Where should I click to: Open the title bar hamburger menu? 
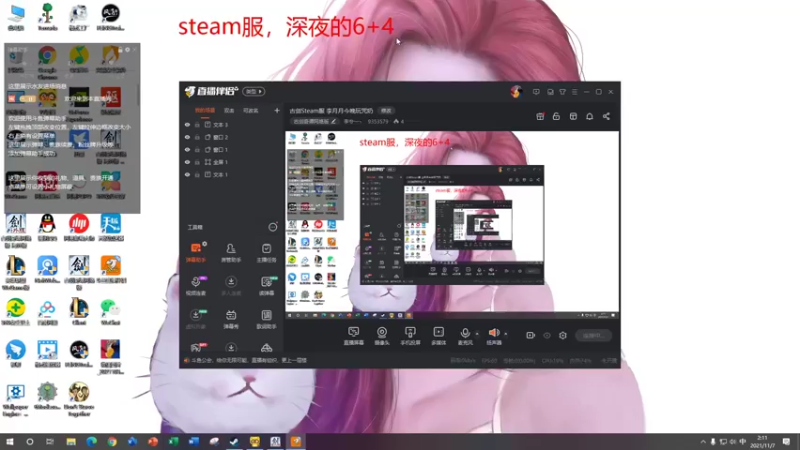click(x=574, y=92)
